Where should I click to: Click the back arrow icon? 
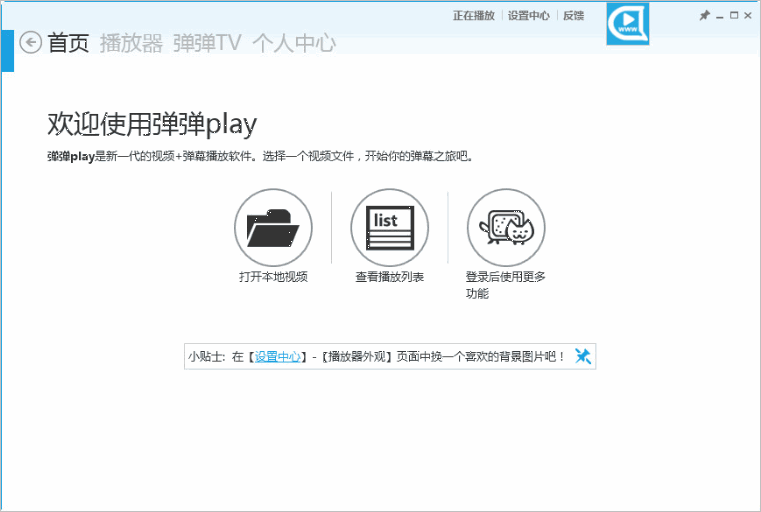click(x=31, y=42)
